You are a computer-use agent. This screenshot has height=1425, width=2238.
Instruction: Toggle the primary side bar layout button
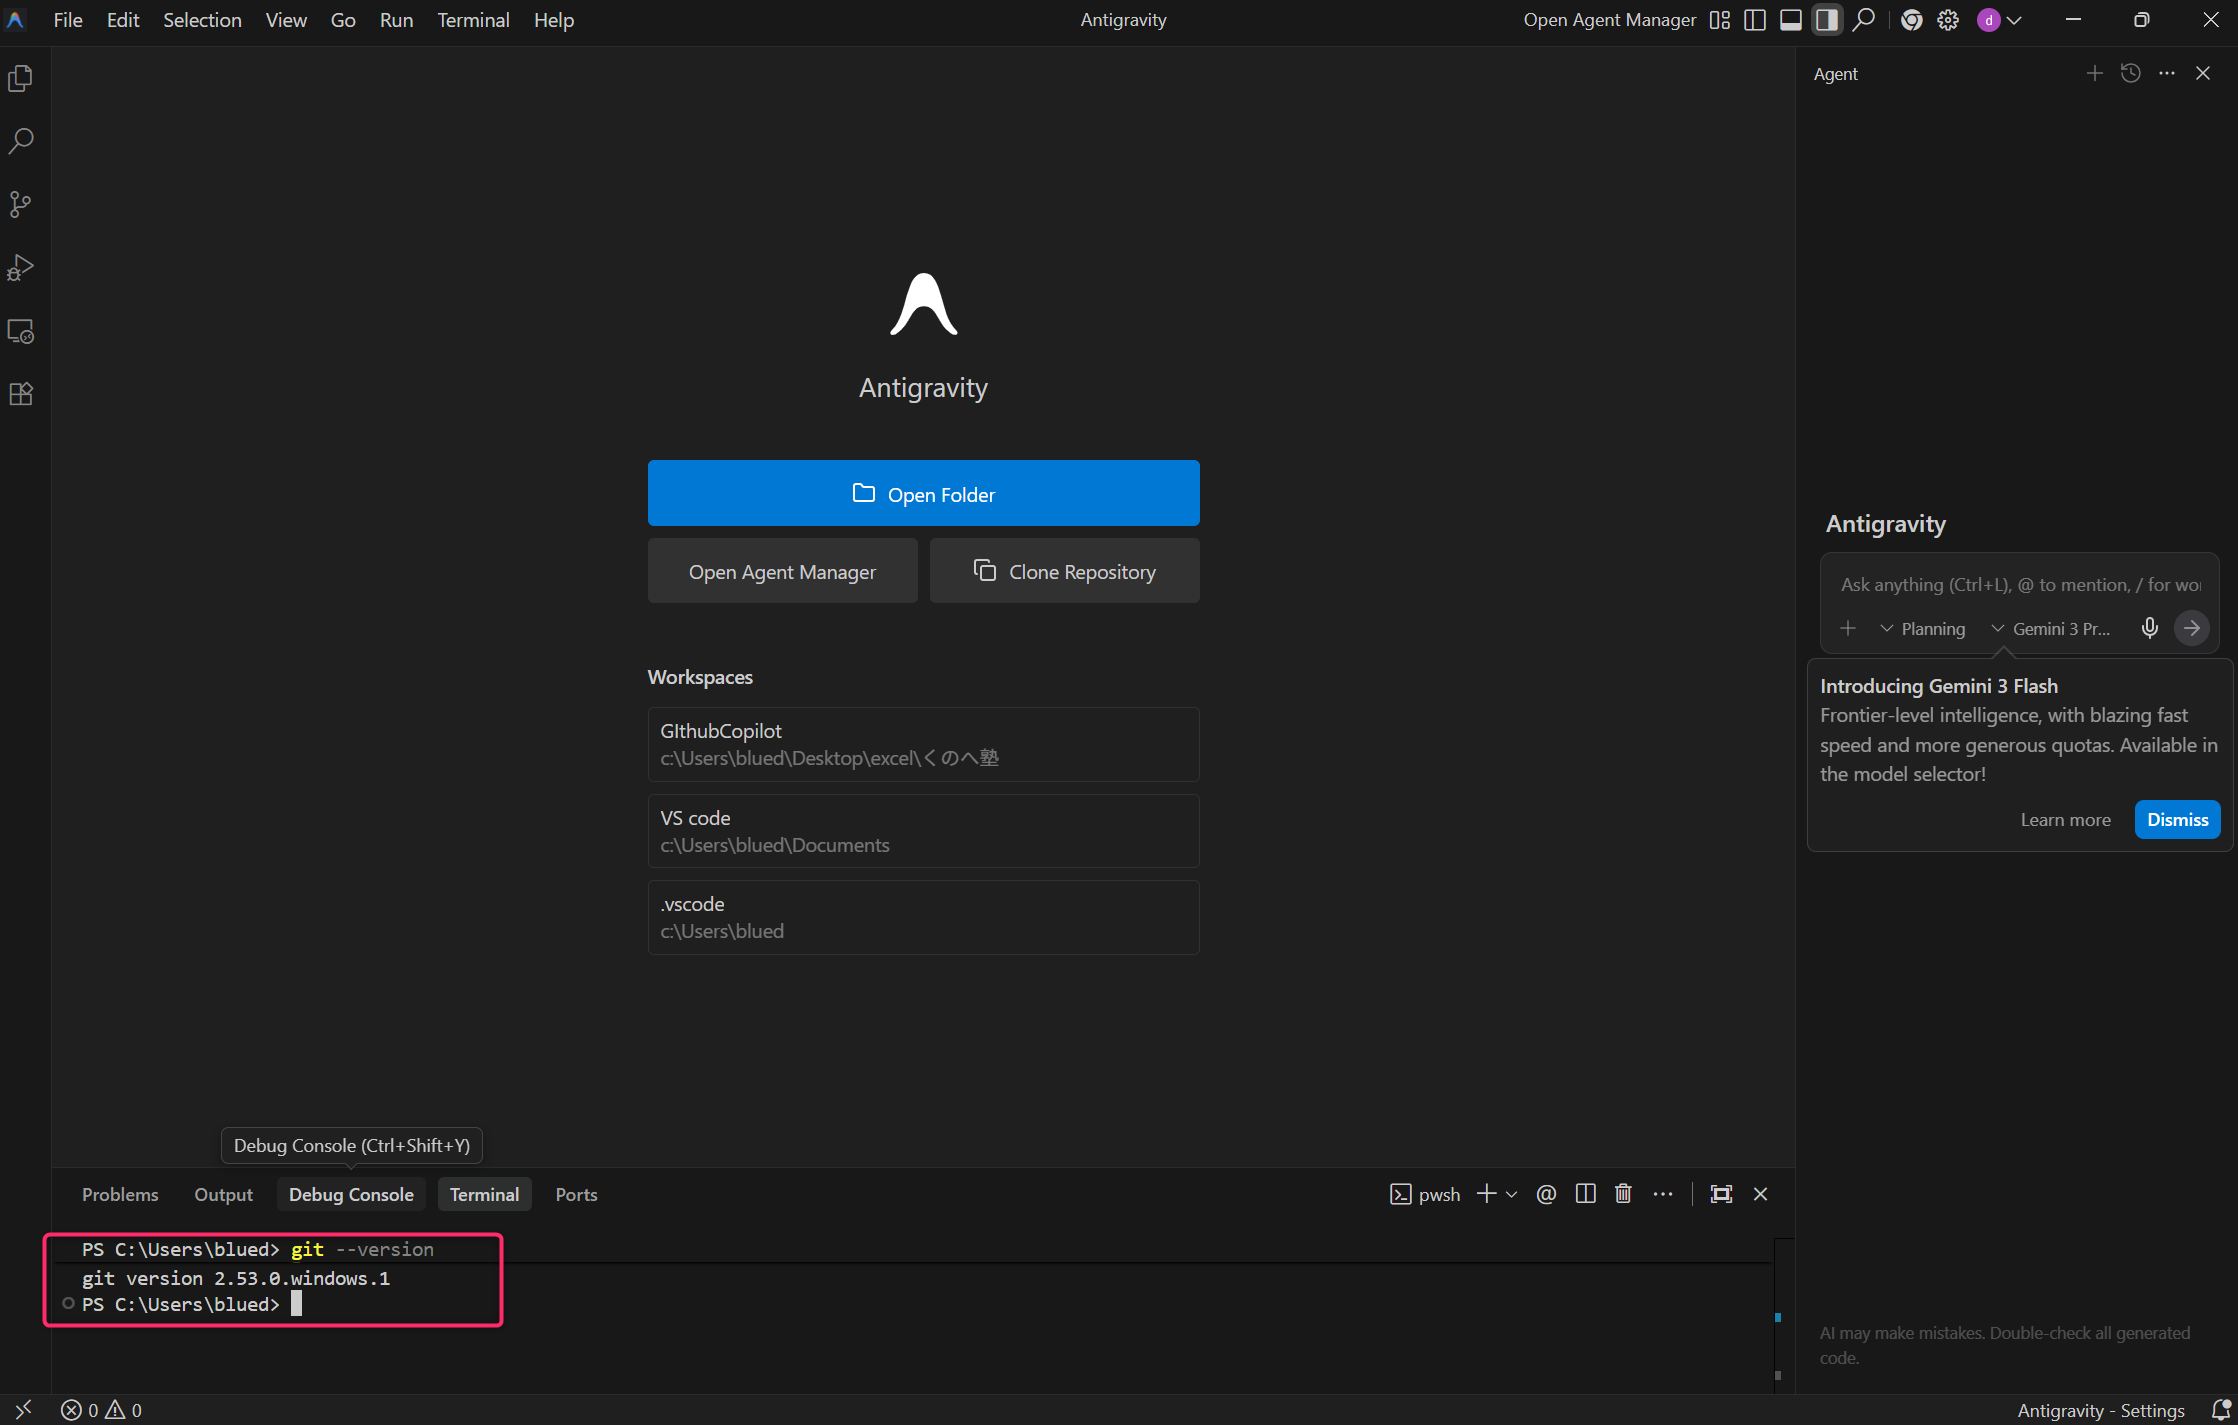point(1755,20)
